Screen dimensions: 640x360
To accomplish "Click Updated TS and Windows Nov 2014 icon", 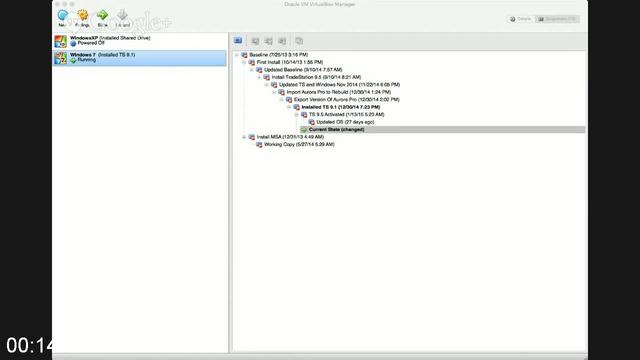I will pyautogui.click(x=274, y=85).
